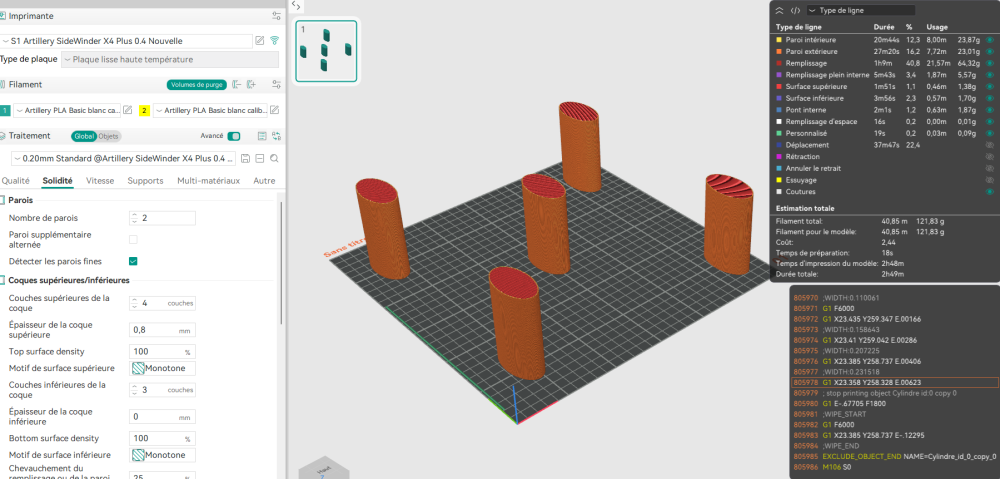The image size is (1000, 479).
Task: Switch to the Vitesse tab
Action: (100, 181)
